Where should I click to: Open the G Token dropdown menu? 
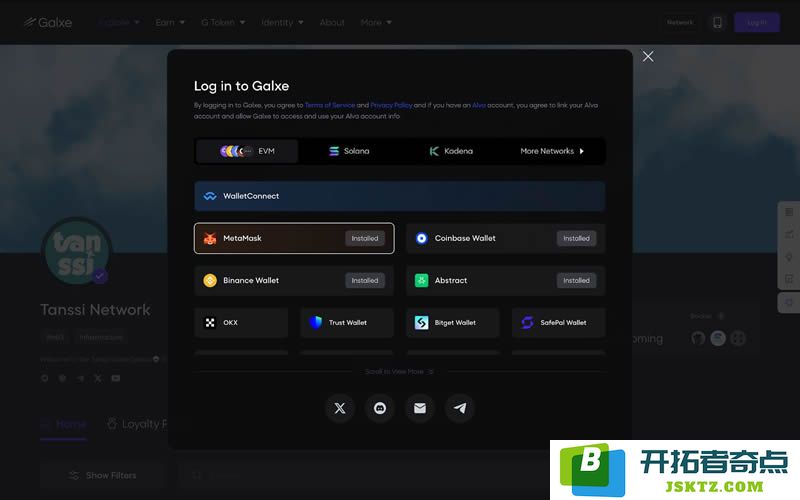tap(223, 22)
